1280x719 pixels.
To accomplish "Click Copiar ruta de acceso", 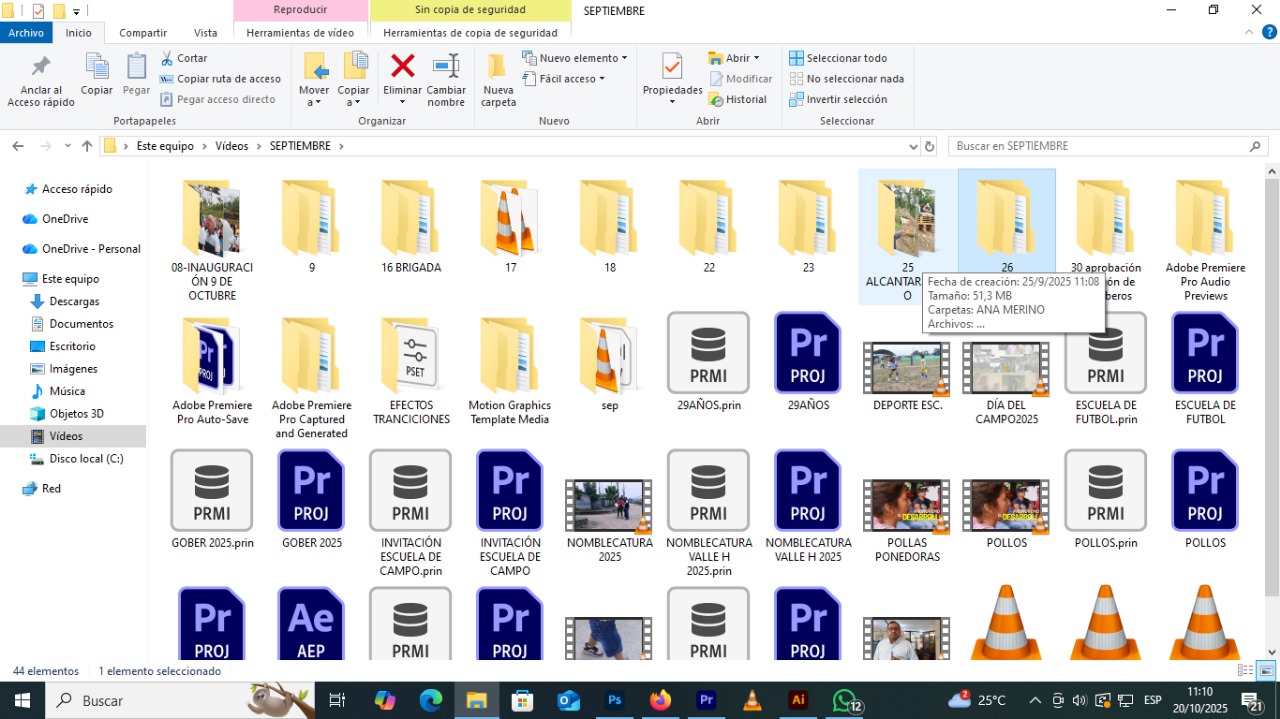I will point(220,79).
